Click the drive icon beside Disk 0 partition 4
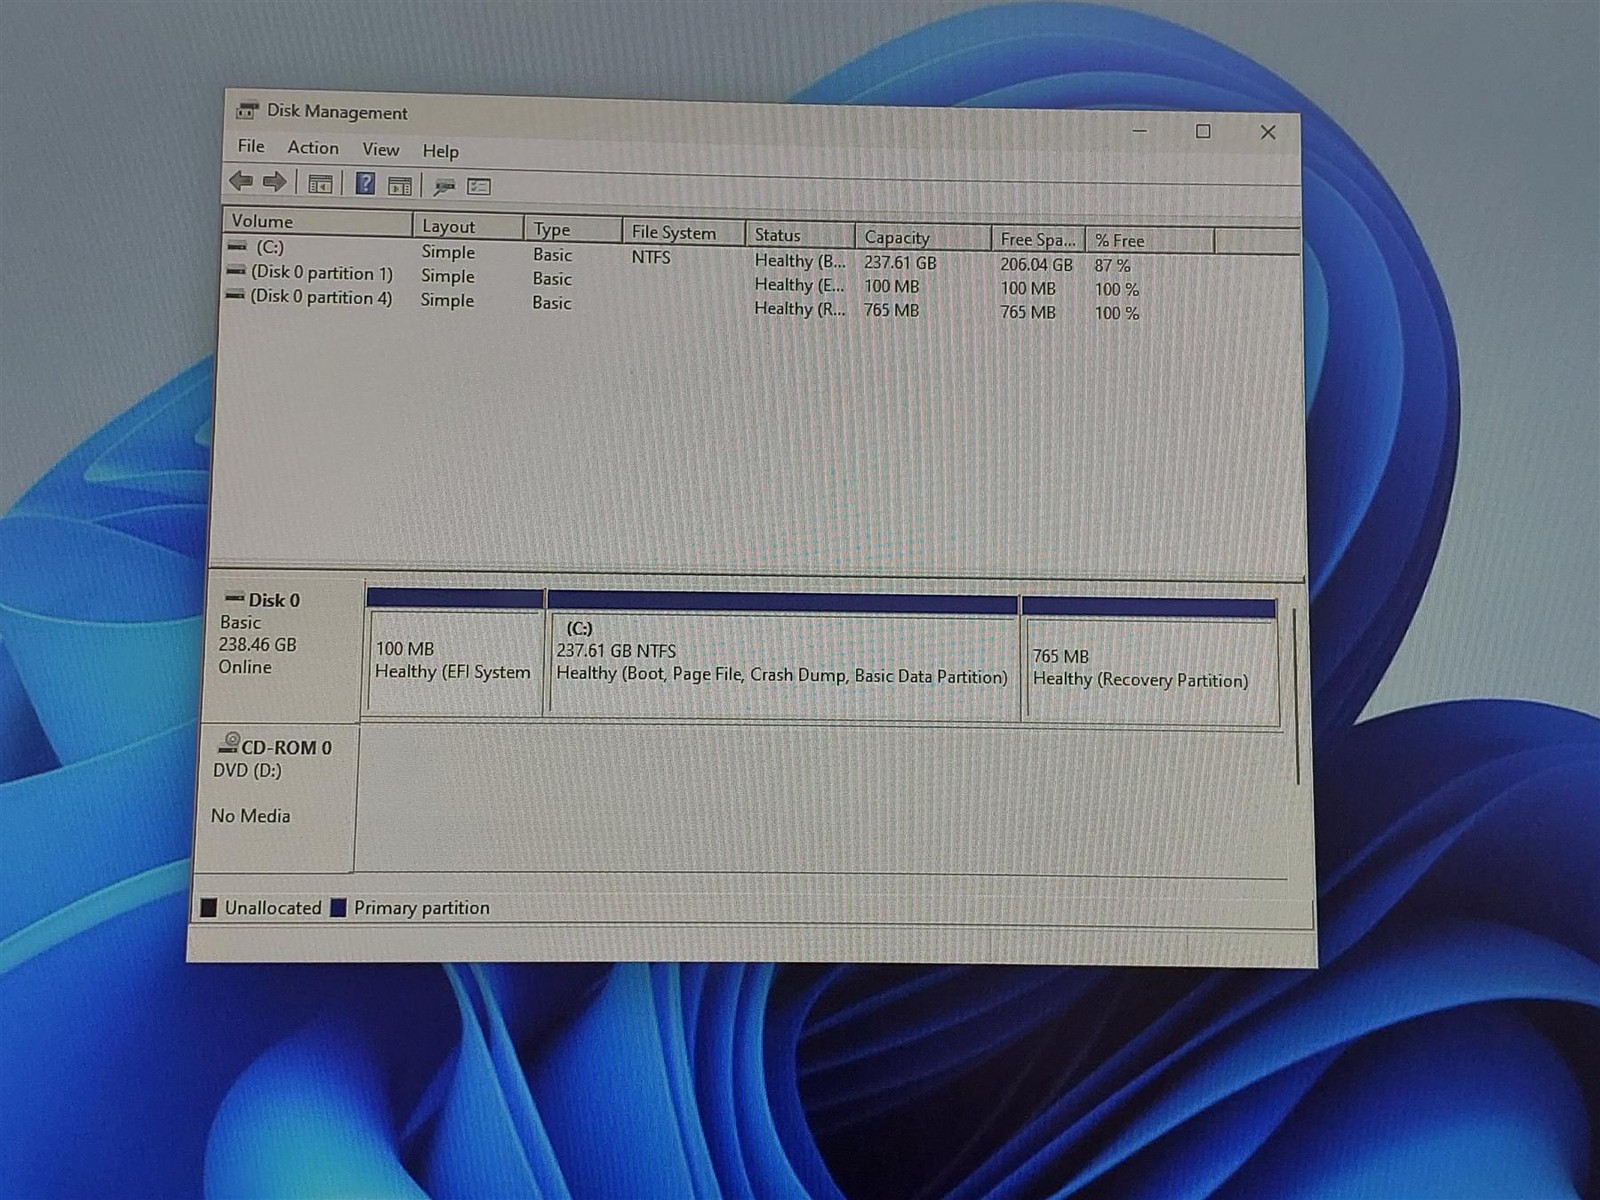 pos(235,295)
